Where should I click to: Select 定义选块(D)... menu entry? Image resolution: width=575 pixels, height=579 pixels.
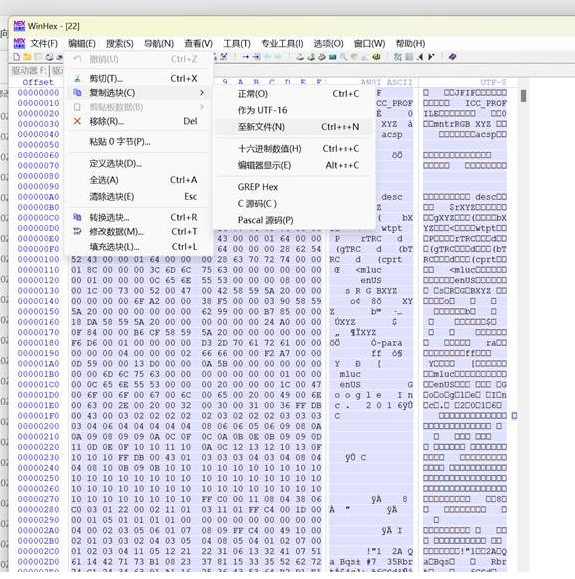(x=138, y=163)
